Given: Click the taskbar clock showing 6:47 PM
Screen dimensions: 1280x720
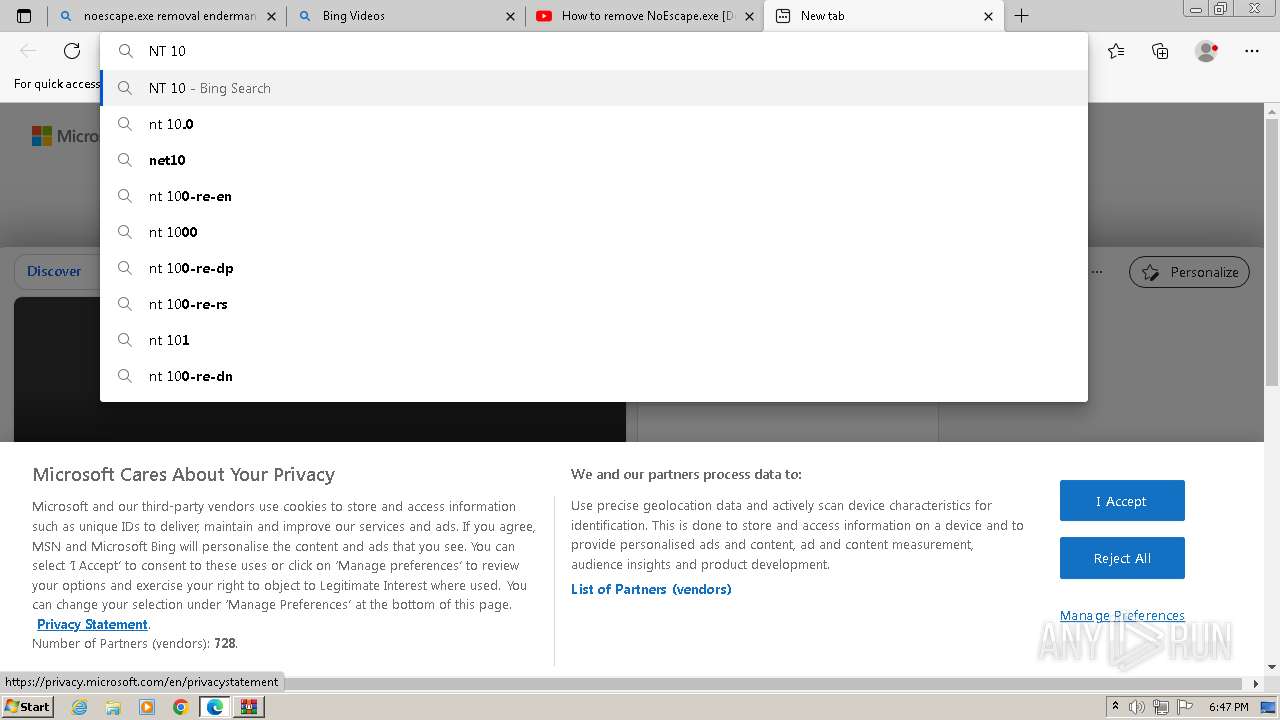Looking at the screenshot, I should click(x=1228, y=707).
